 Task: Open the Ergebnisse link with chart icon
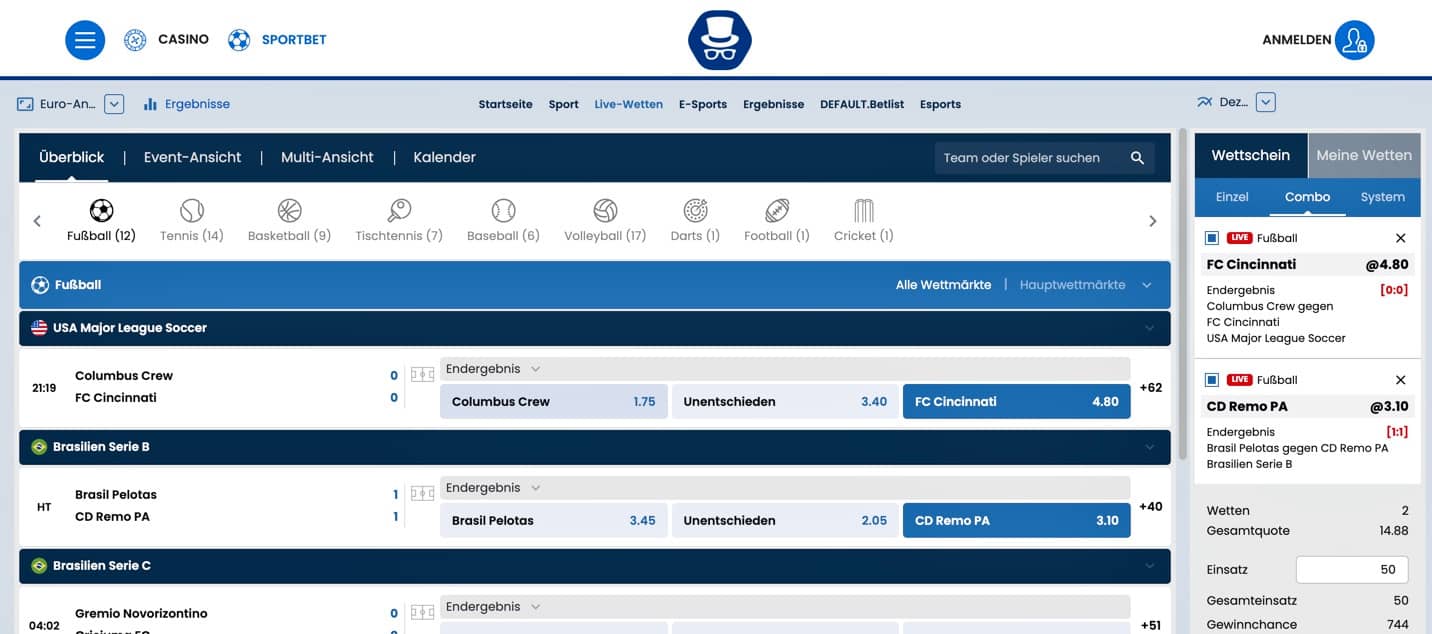tap(187, 104)
